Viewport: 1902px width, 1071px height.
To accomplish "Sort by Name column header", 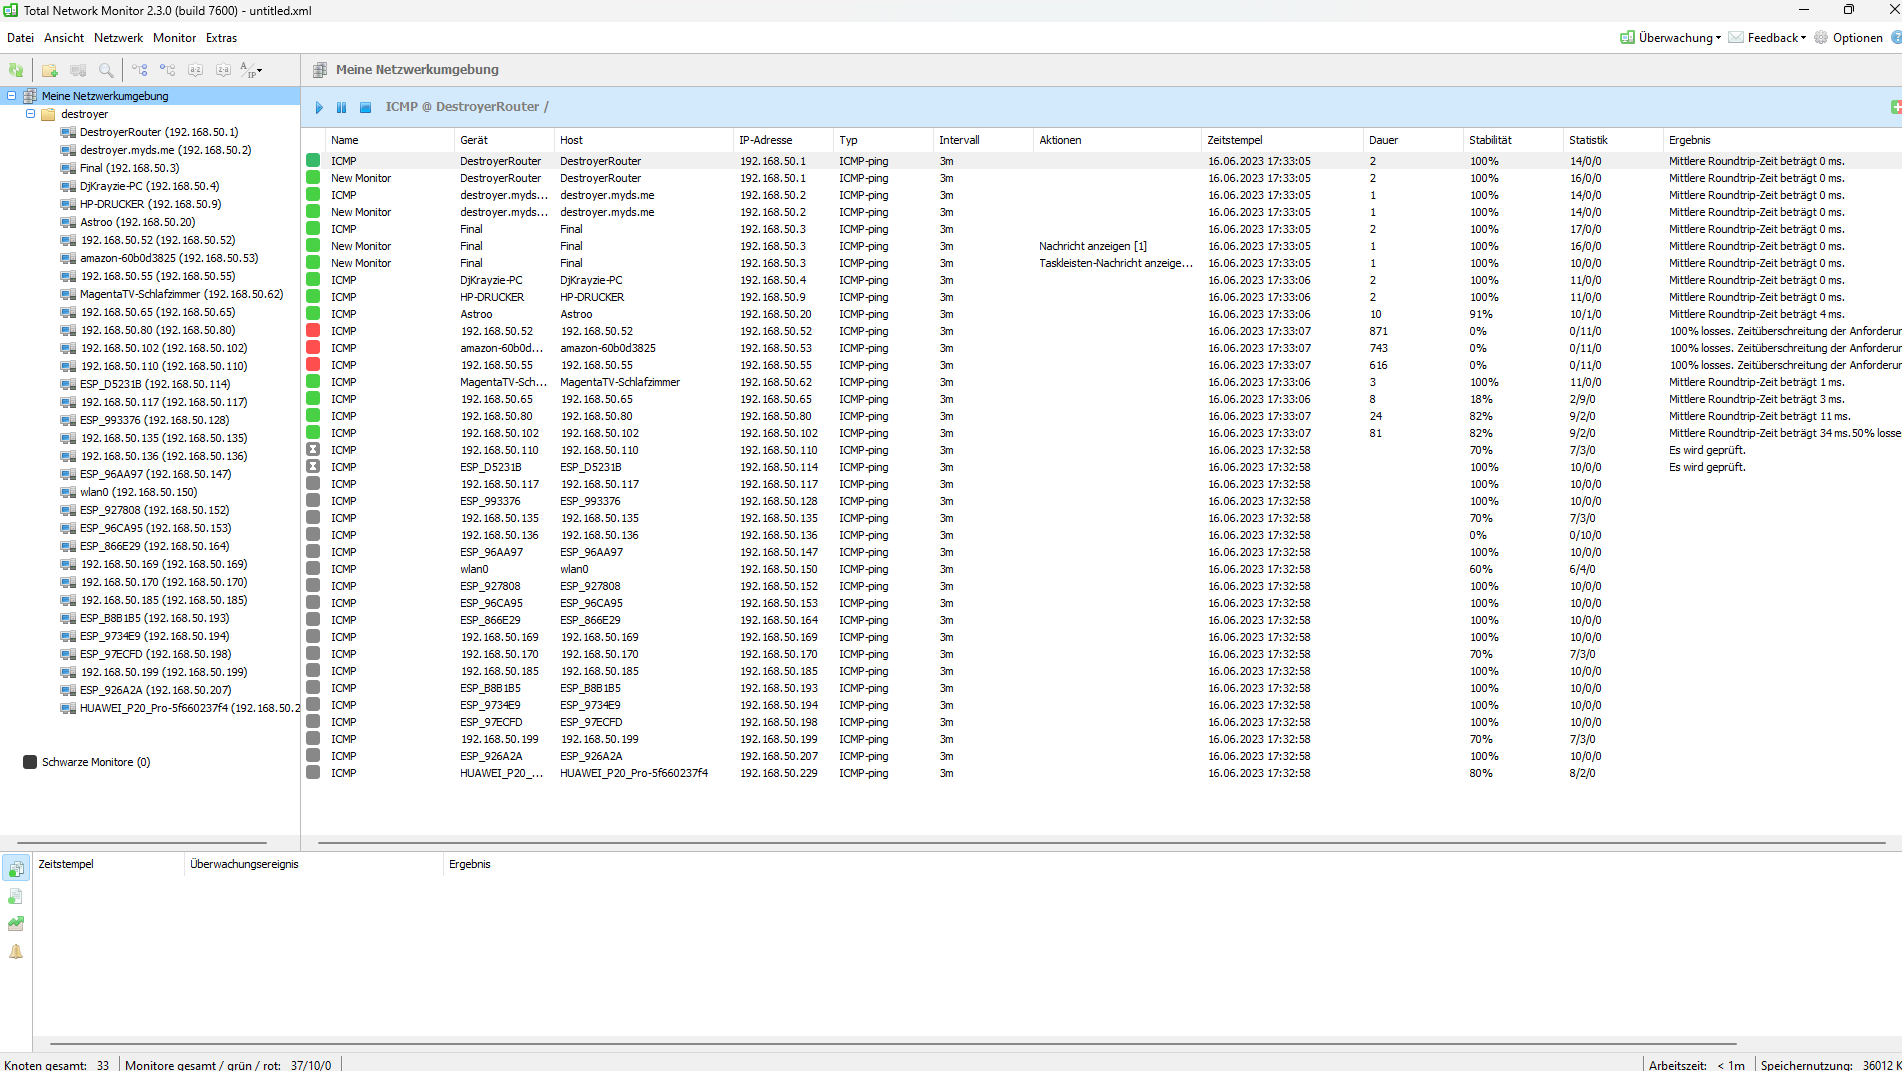I will (389, 140).
